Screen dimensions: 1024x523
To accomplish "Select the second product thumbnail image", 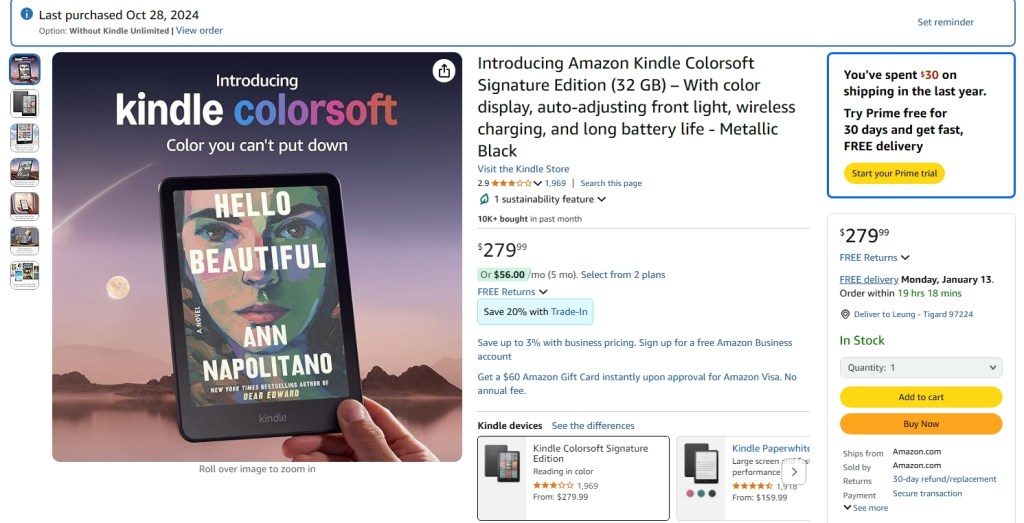I will (24, 103).
